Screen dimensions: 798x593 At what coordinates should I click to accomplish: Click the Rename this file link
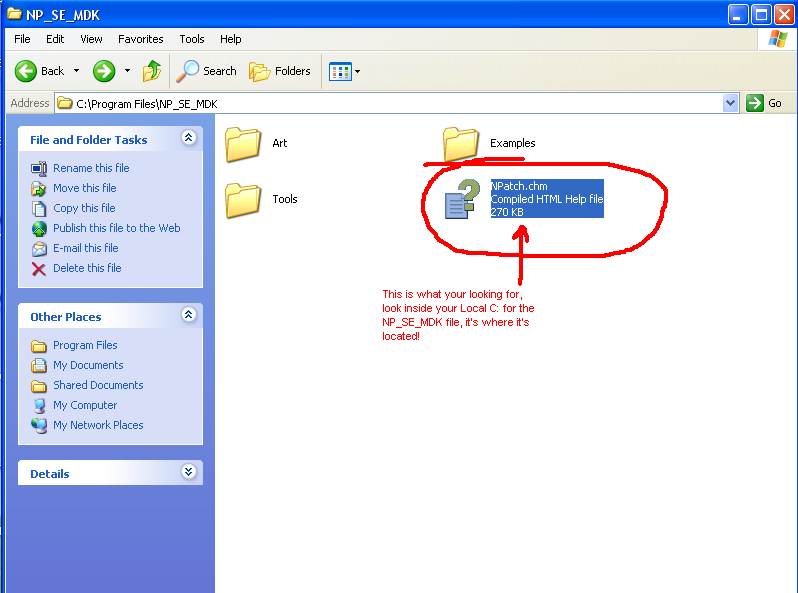point(91,168)
